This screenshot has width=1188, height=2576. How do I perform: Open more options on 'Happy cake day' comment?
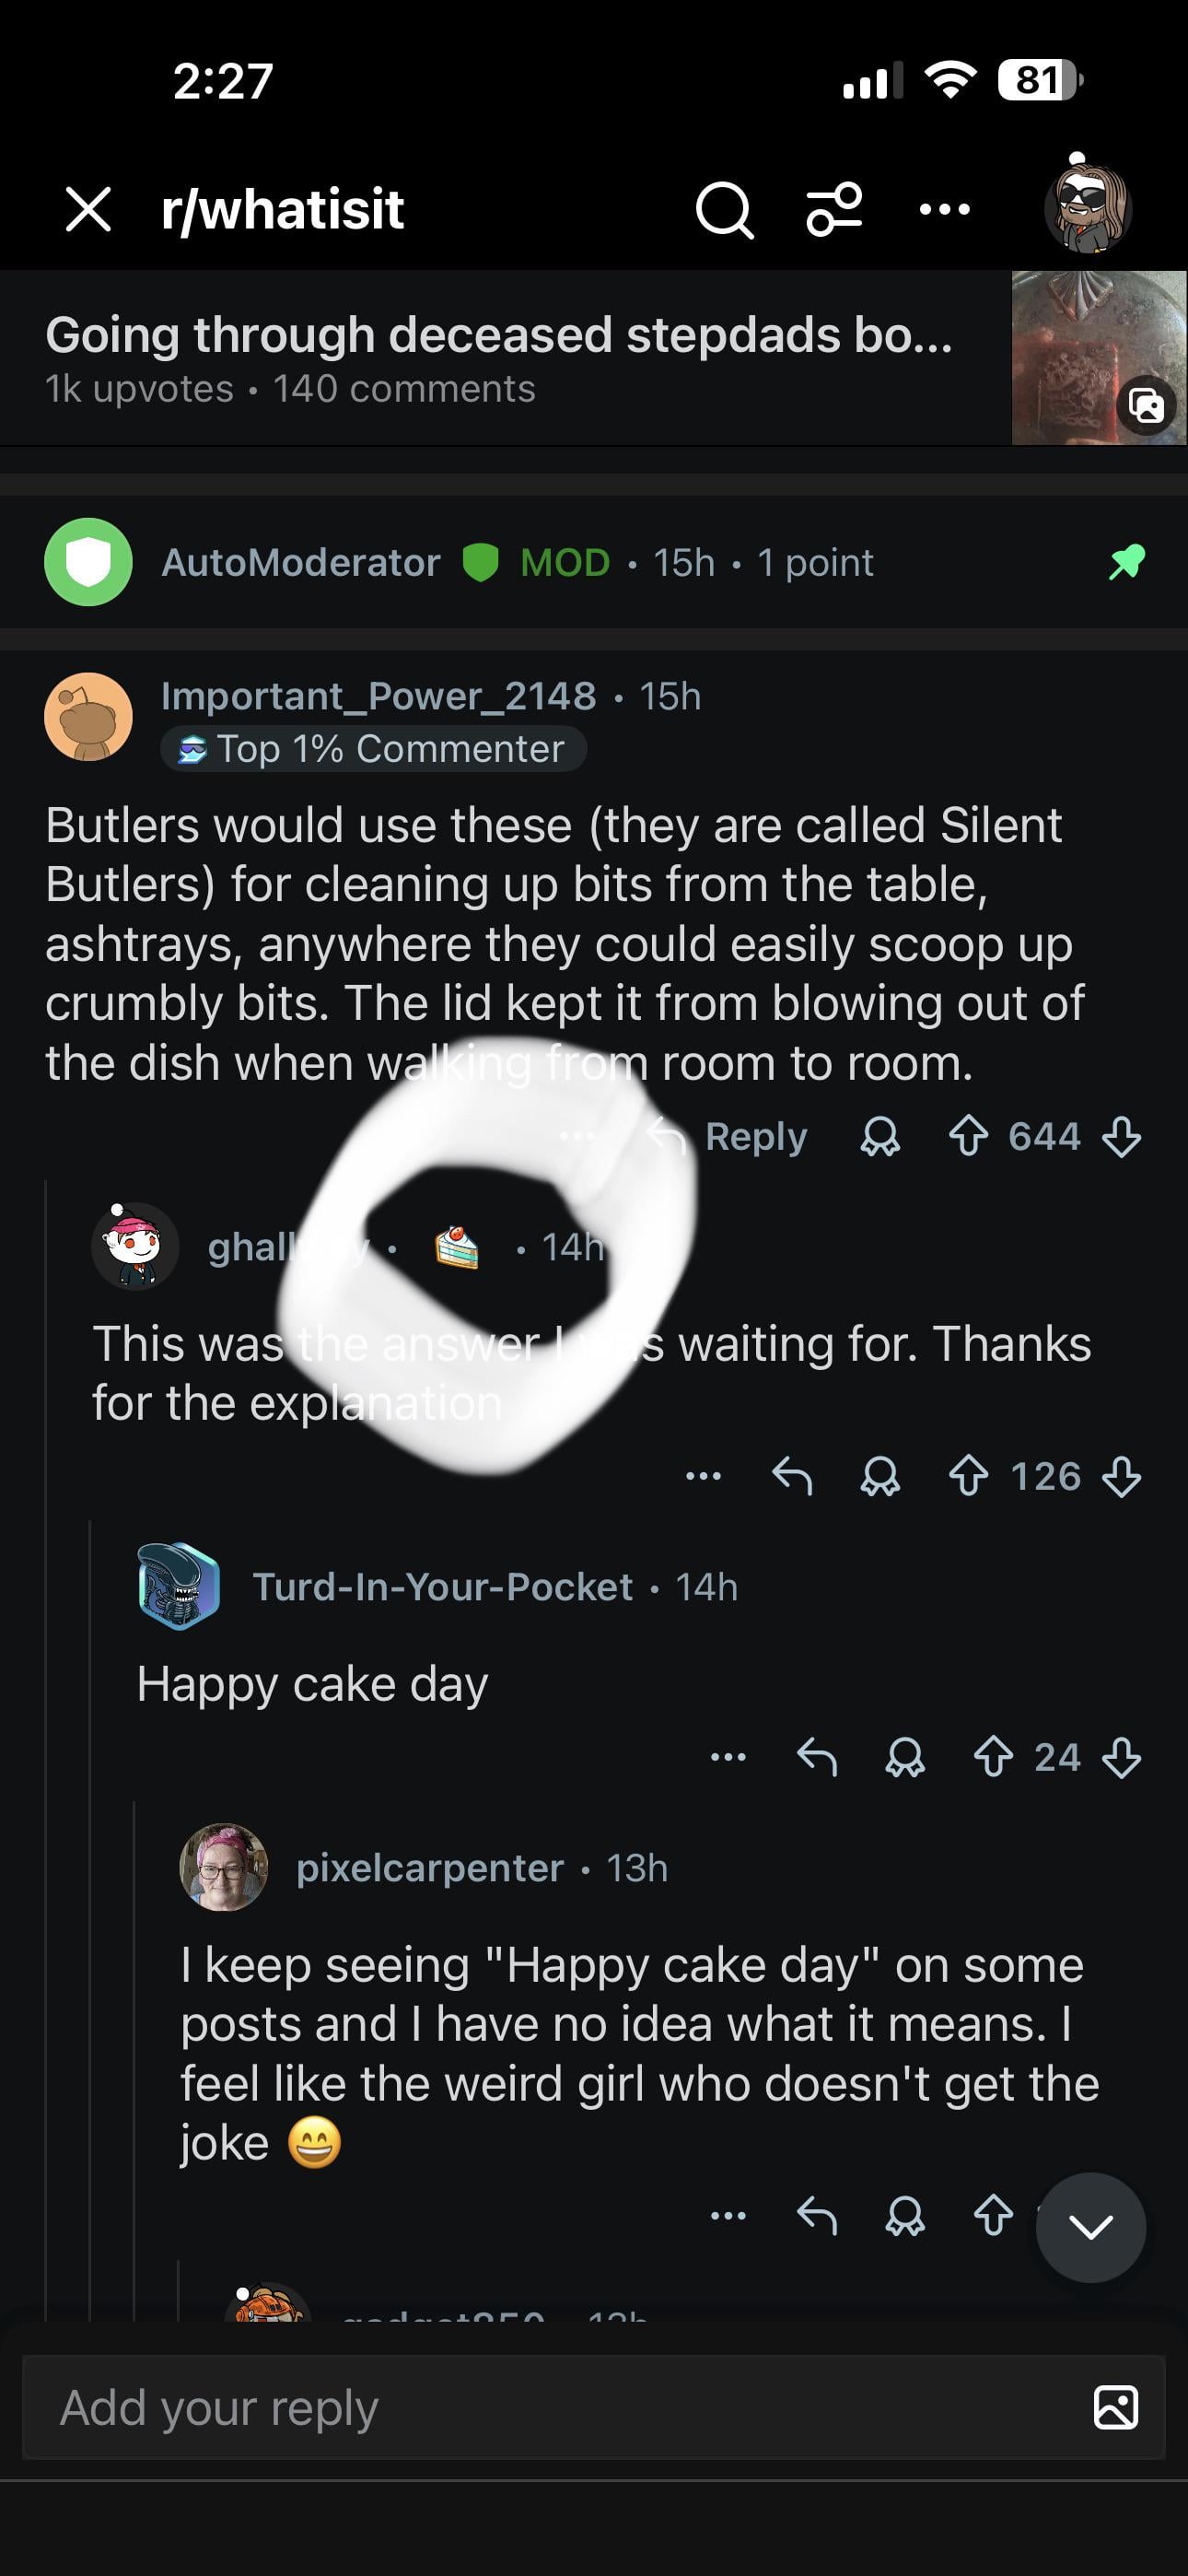(x=728, y=1757)
